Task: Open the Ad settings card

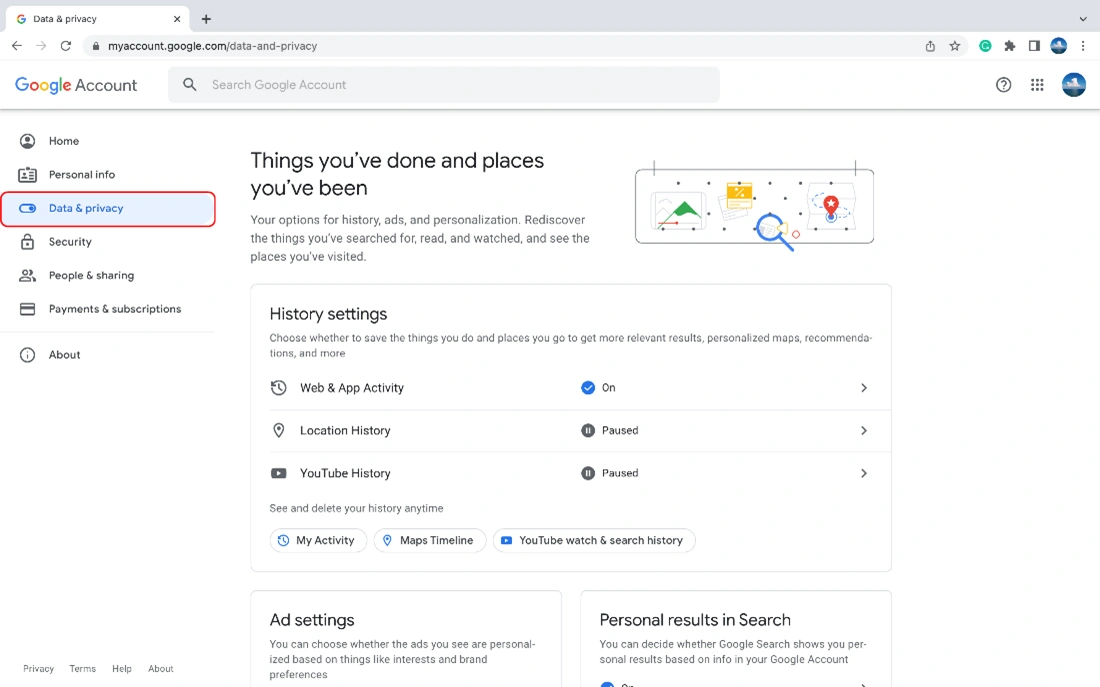Action: click(405, 639)
